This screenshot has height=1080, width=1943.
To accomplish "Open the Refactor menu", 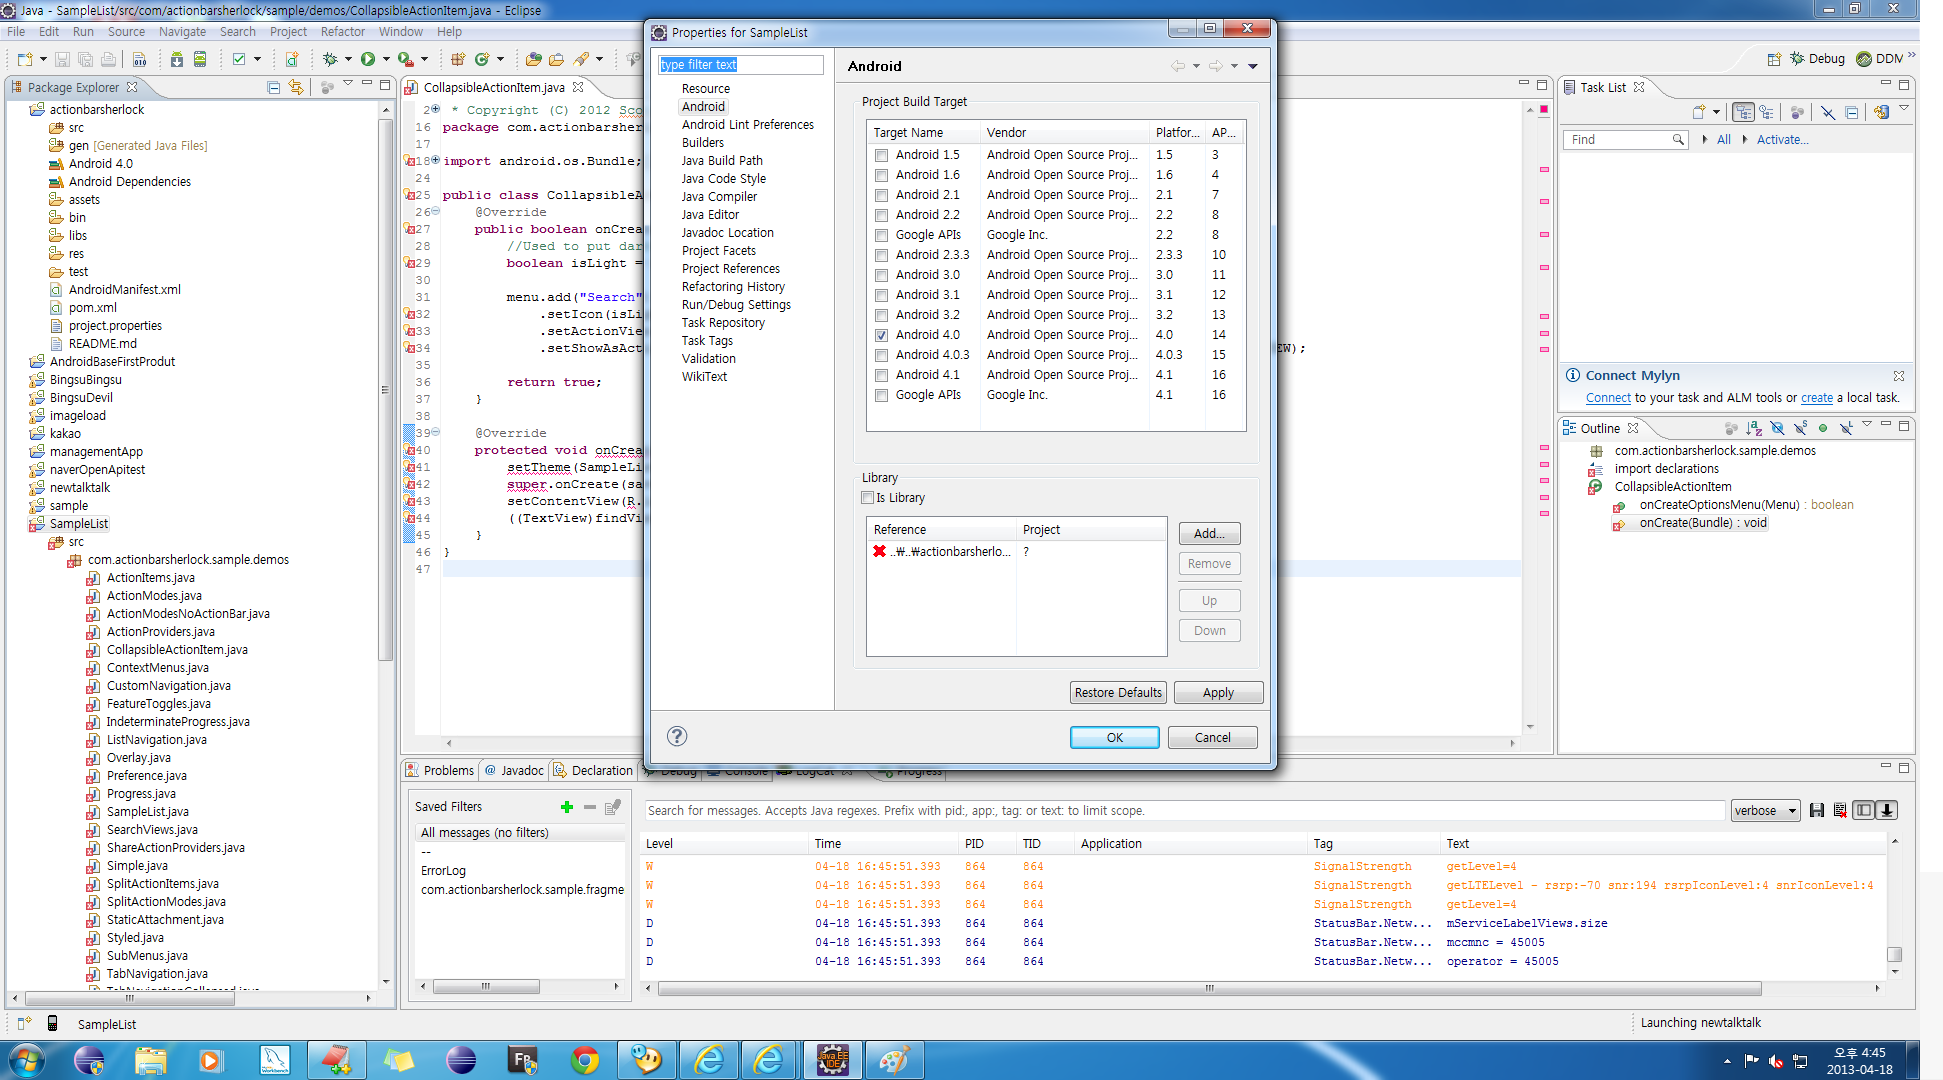I will pyautogui.click(x=343, y=31).
